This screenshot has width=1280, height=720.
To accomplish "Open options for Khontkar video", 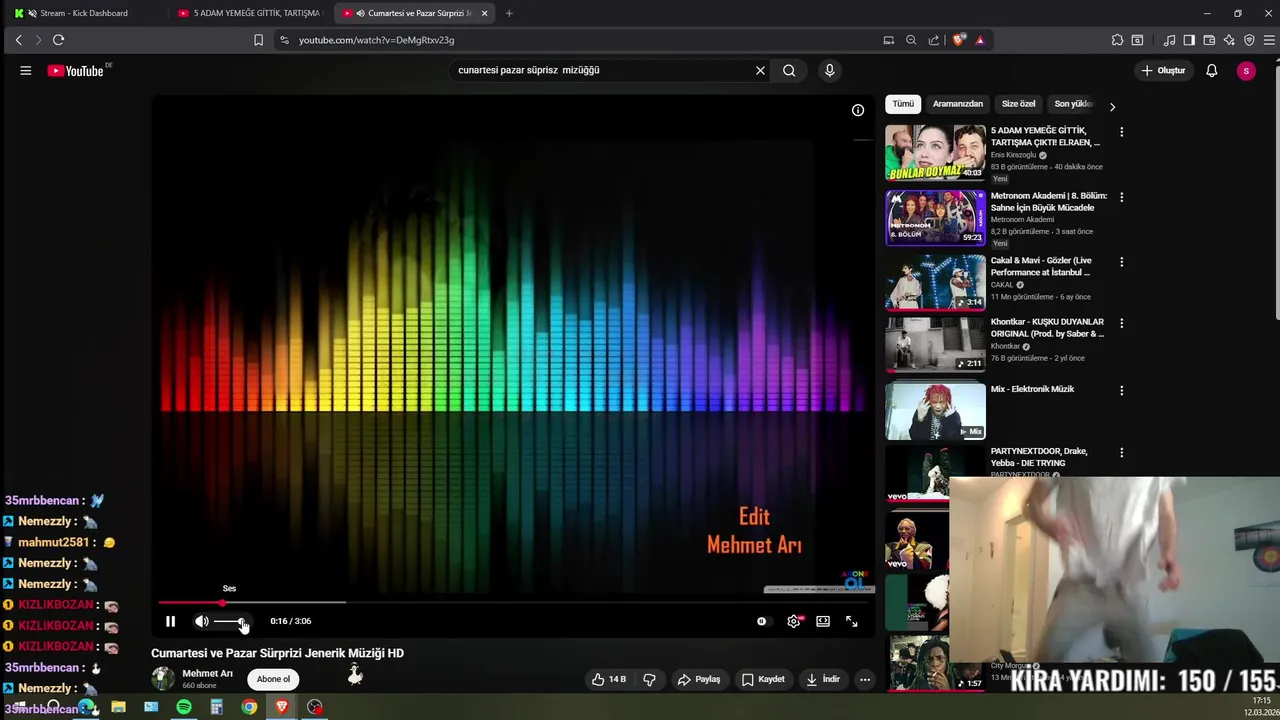I will pos(1121,323).
